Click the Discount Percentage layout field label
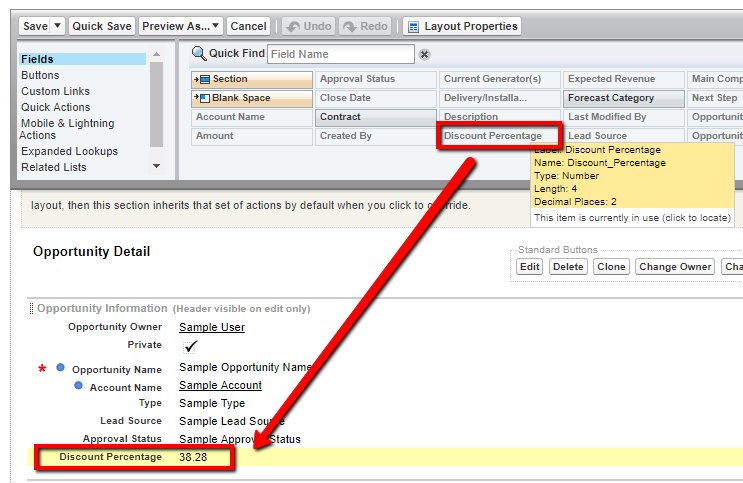 pos(110,457)
